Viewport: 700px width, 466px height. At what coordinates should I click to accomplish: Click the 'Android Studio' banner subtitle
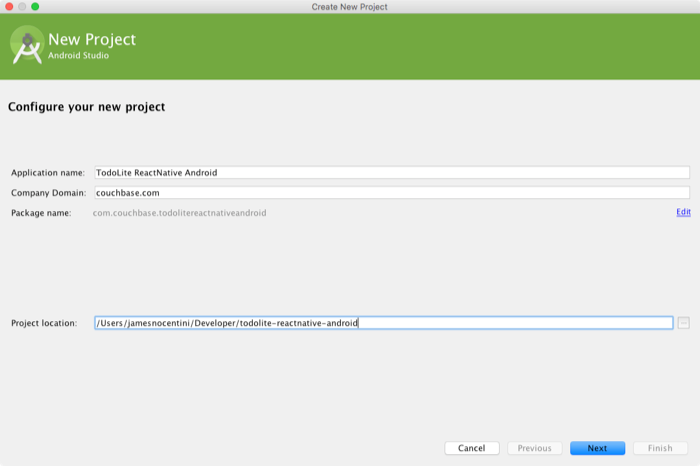79,55
